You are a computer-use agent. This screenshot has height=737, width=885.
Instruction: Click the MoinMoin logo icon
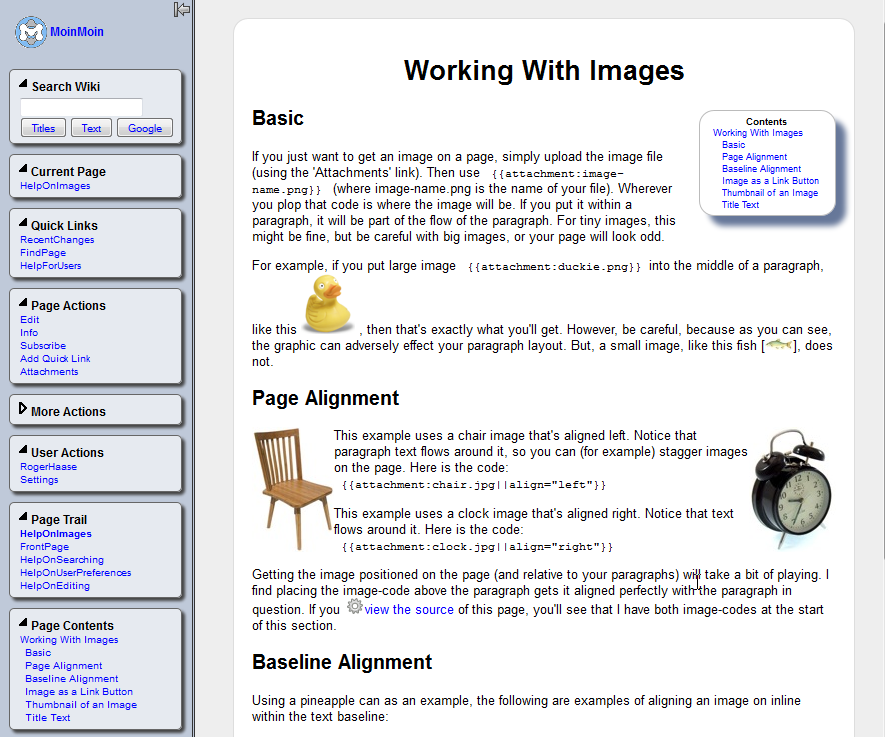(31, 32)
